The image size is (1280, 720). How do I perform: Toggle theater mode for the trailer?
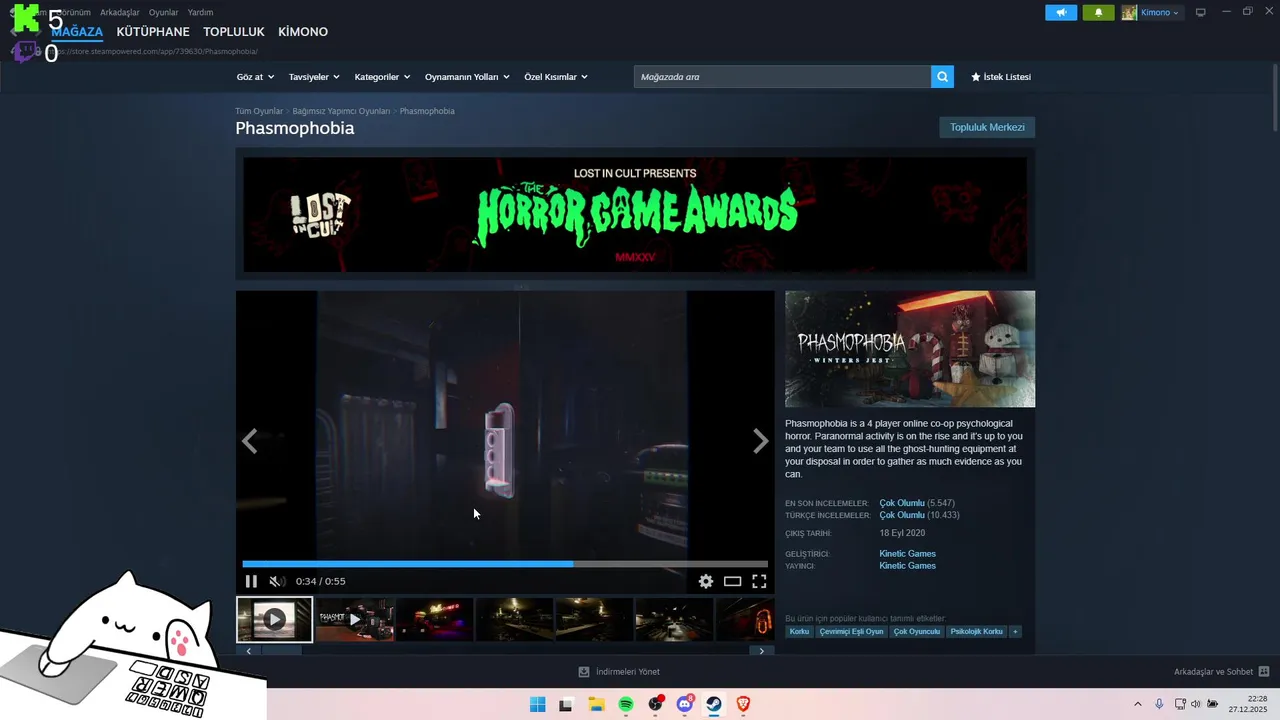(x=733, y=581)
